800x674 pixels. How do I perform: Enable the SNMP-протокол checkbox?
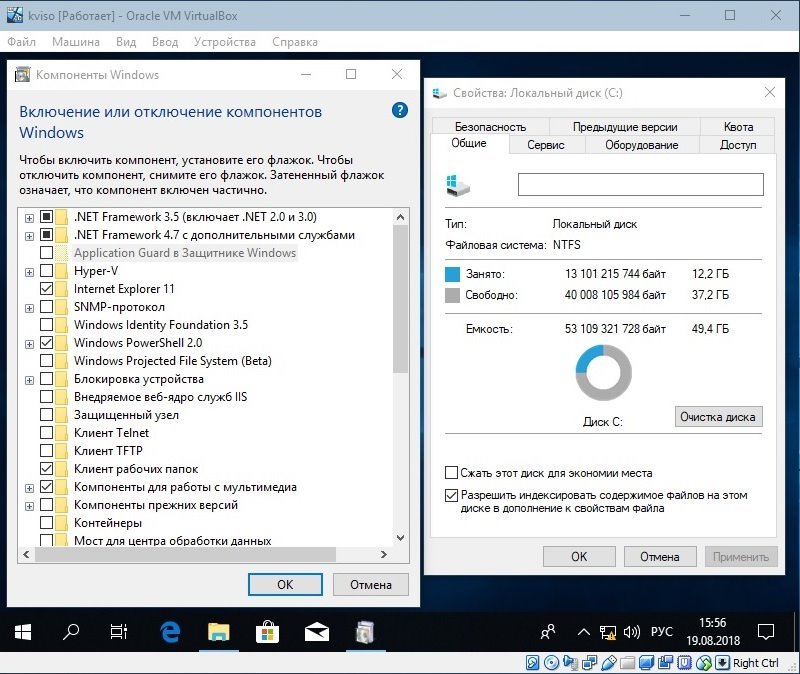click(x=46, y=307)
